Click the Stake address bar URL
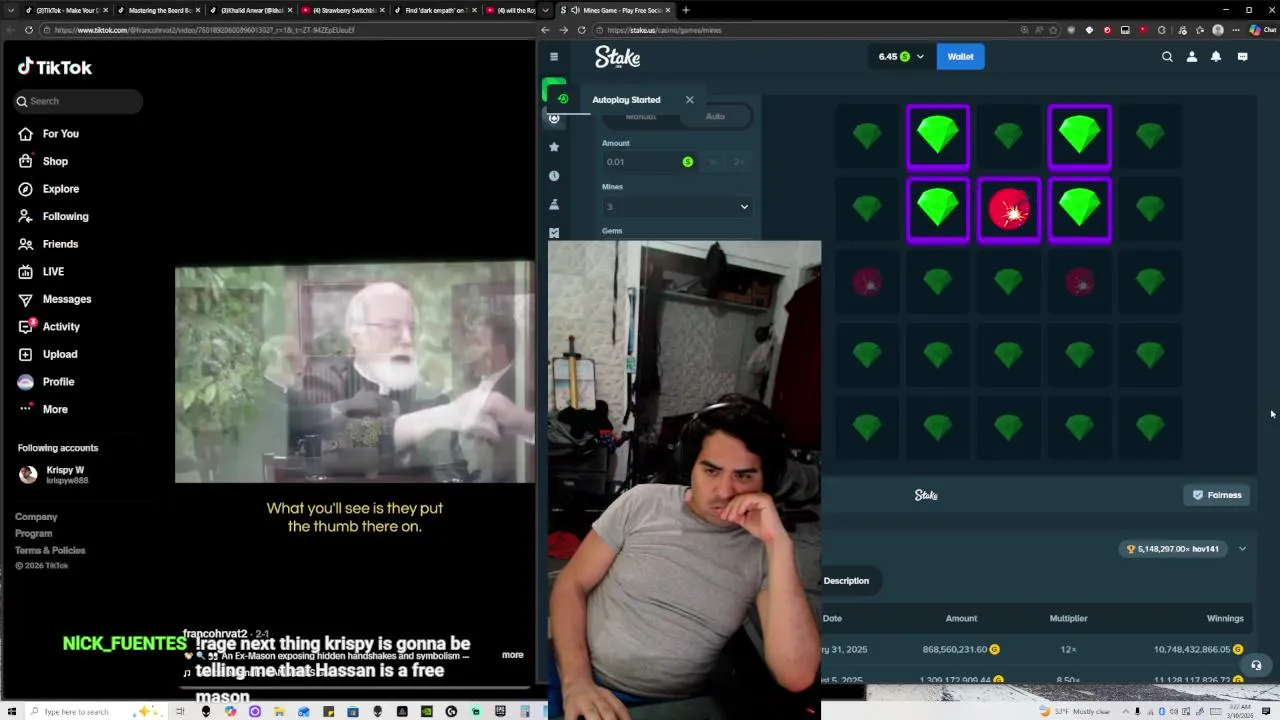The height and width of the screenshot is (720, 1280). tap(665, 30)
